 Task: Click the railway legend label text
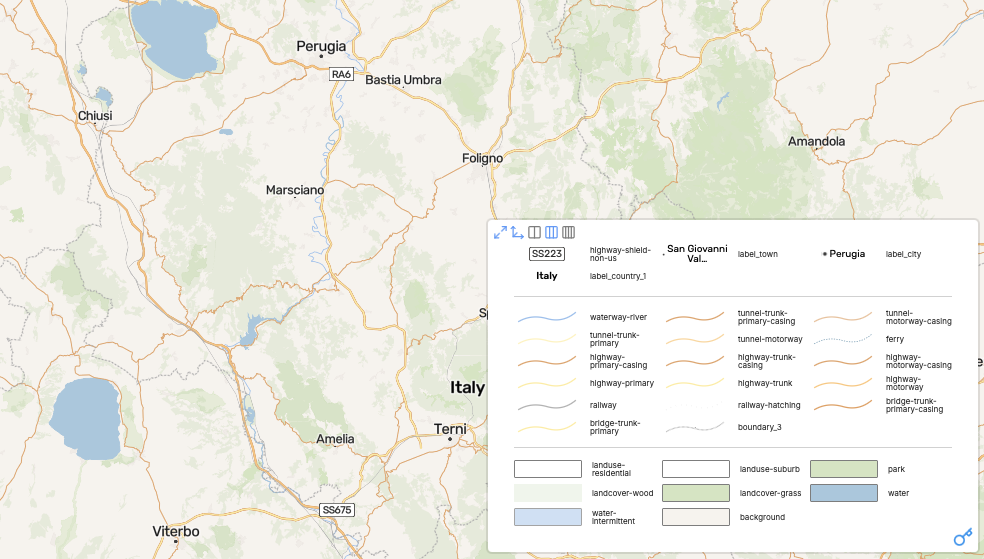(x=603, y=405)
